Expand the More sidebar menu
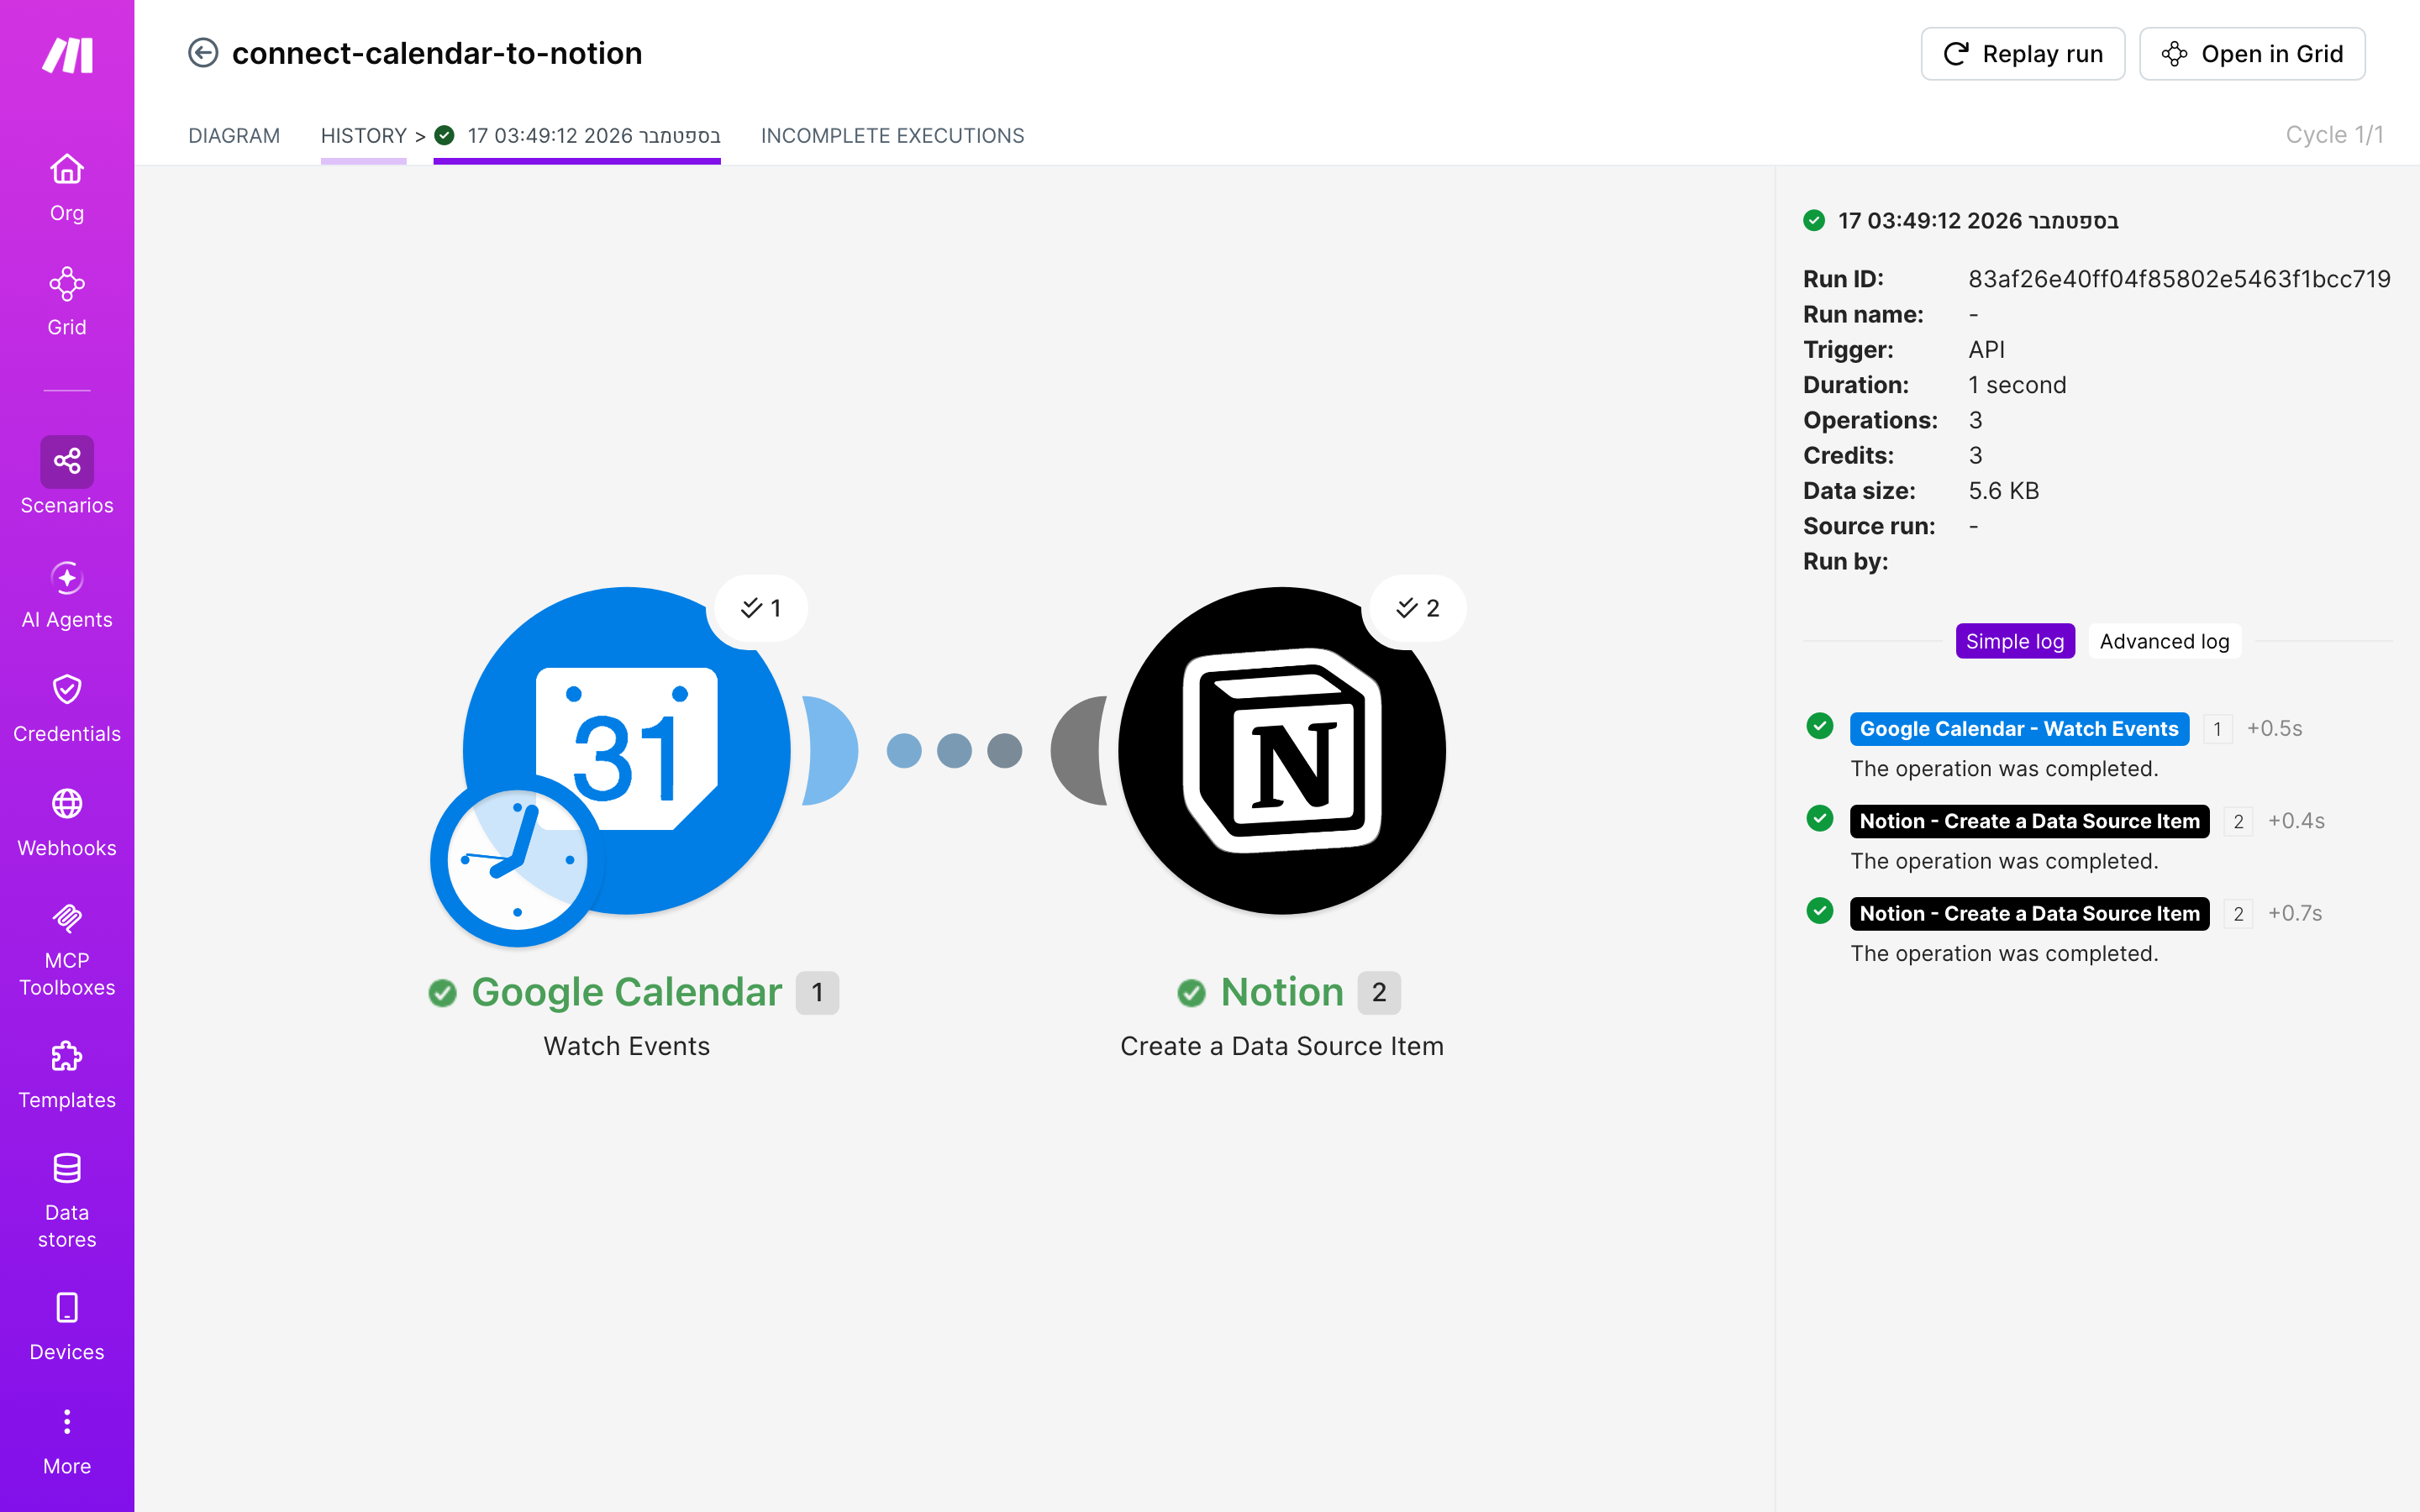The height and width of the screenshot is (1512, 2420). pos(67,1441)
